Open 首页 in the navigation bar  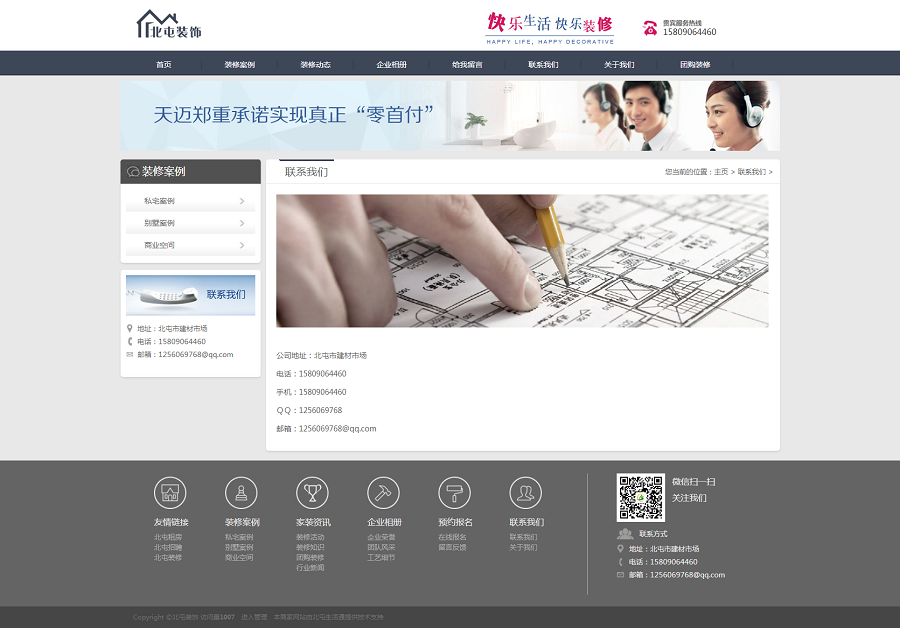pos(163,65)
